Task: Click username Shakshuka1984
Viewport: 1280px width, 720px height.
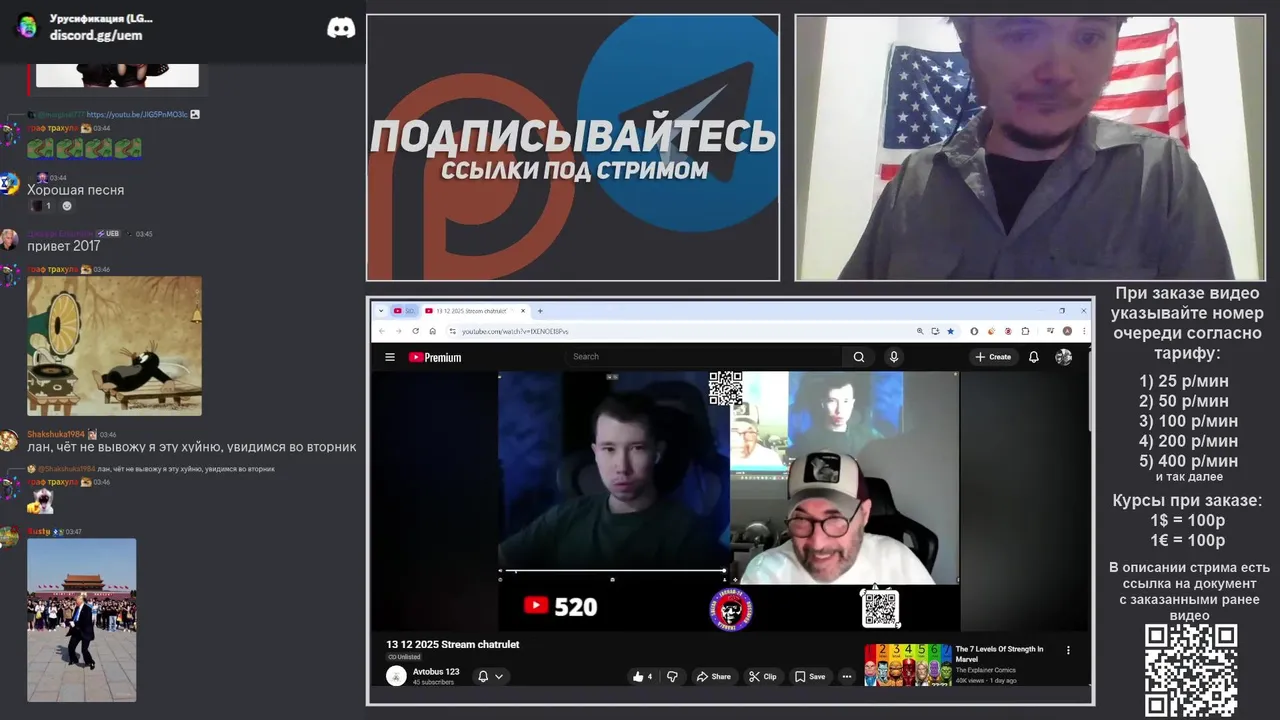Action: pyautogui.click(x=56, y=435)
